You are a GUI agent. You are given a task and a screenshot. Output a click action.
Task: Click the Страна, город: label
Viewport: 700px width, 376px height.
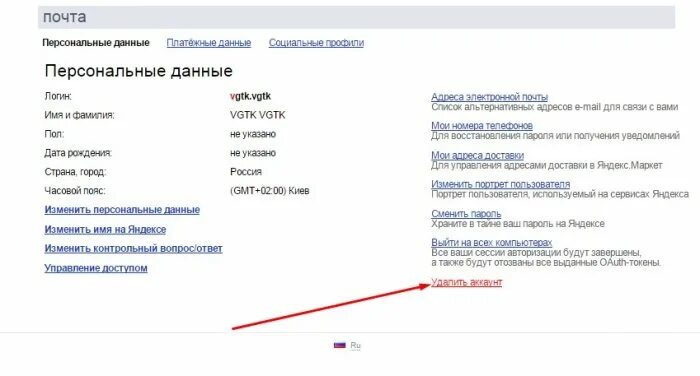click(x=75, y=172)
